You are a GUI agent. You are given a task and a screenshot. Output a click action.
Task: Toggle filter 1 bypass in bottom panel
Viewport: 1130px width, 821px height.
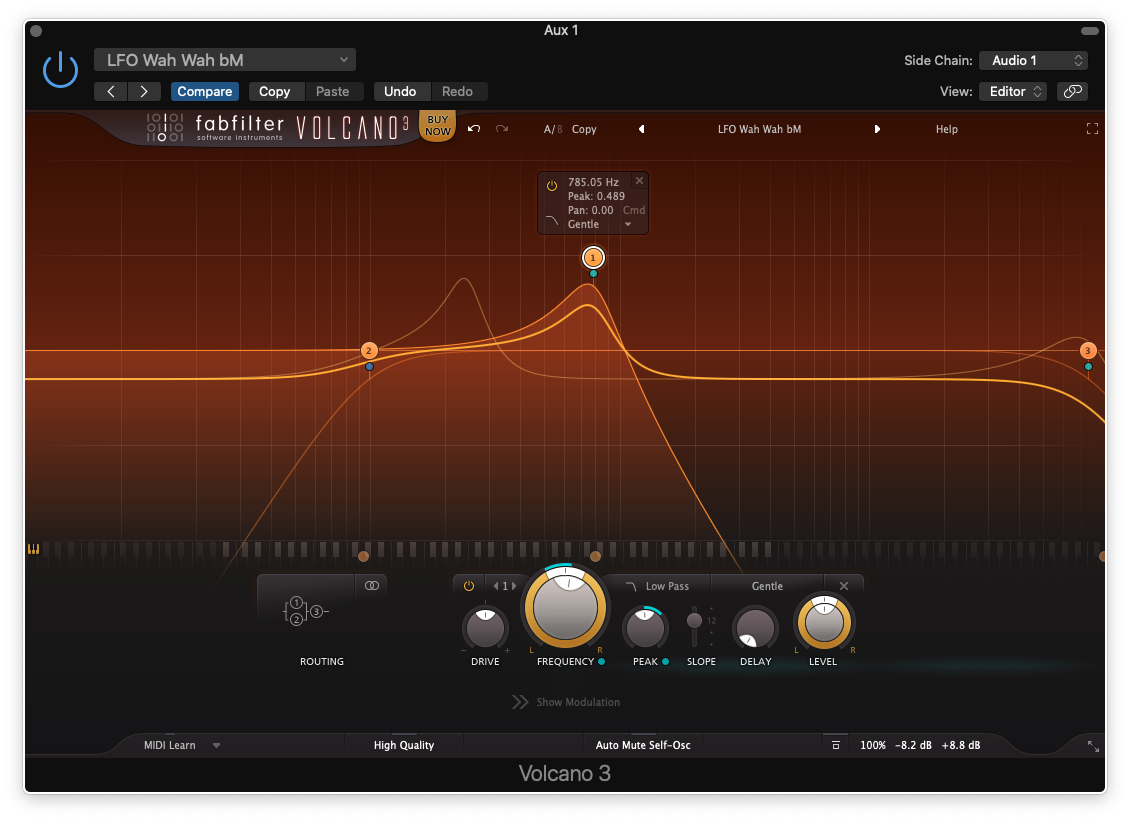(x=469, y=586)
